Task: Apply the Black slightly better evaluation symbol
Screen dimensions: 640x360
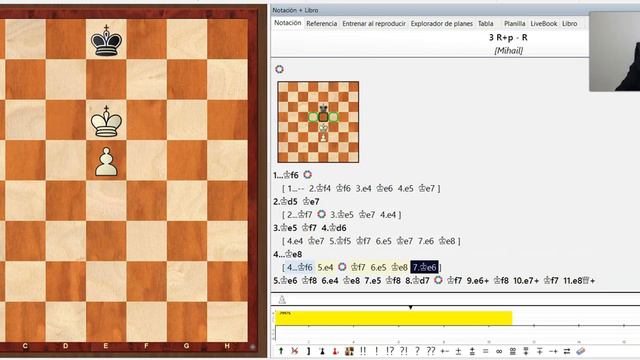Action: click(x=526, y=351)
